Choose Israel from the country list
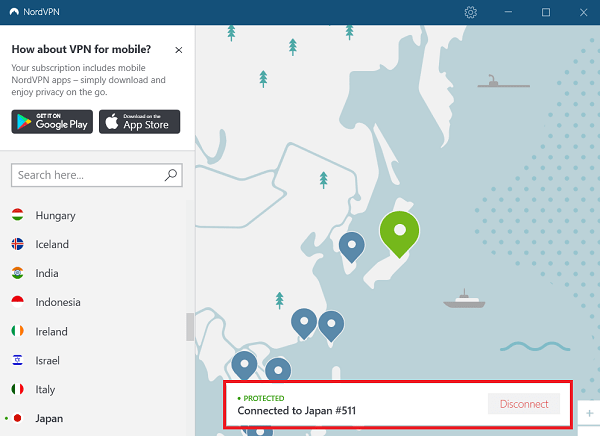 tap(47, 361)
